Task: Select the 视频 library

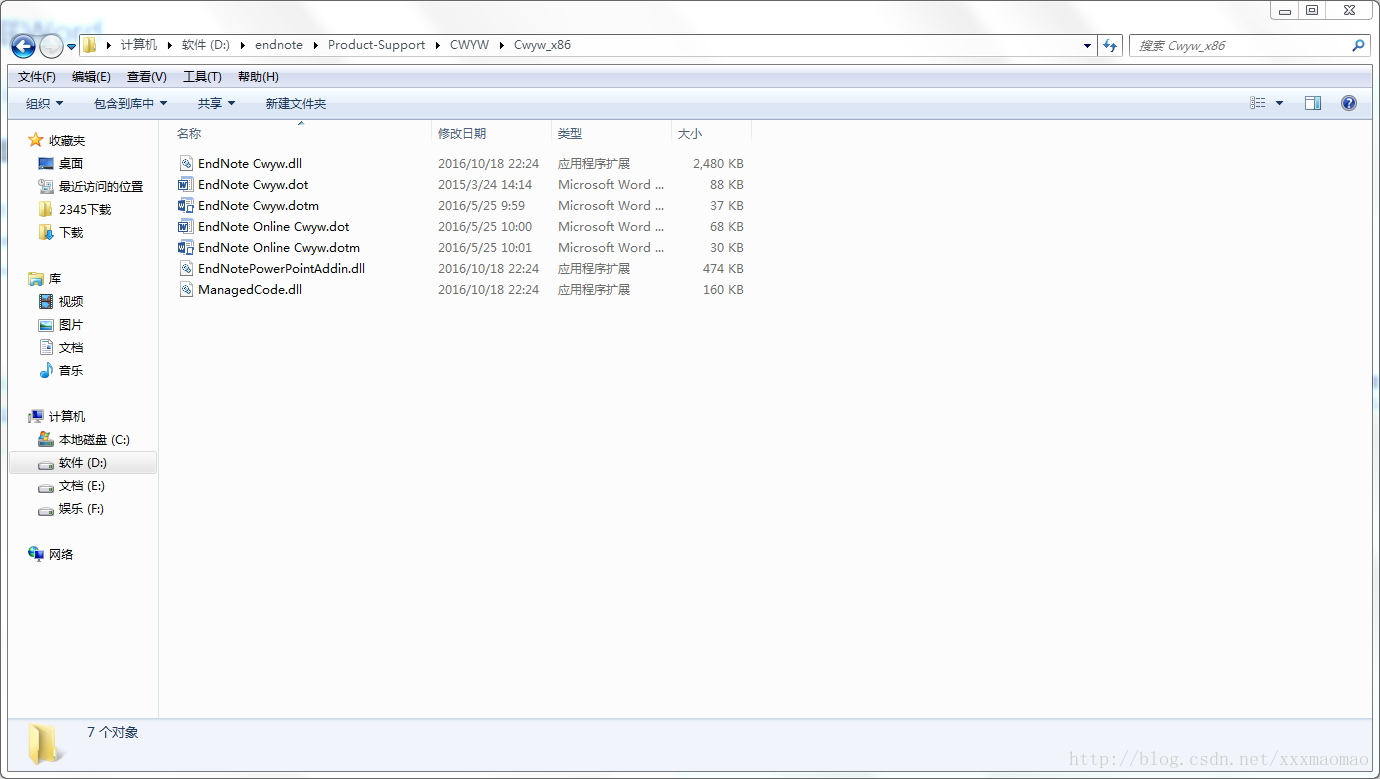Action: click(x=70, y=301)
